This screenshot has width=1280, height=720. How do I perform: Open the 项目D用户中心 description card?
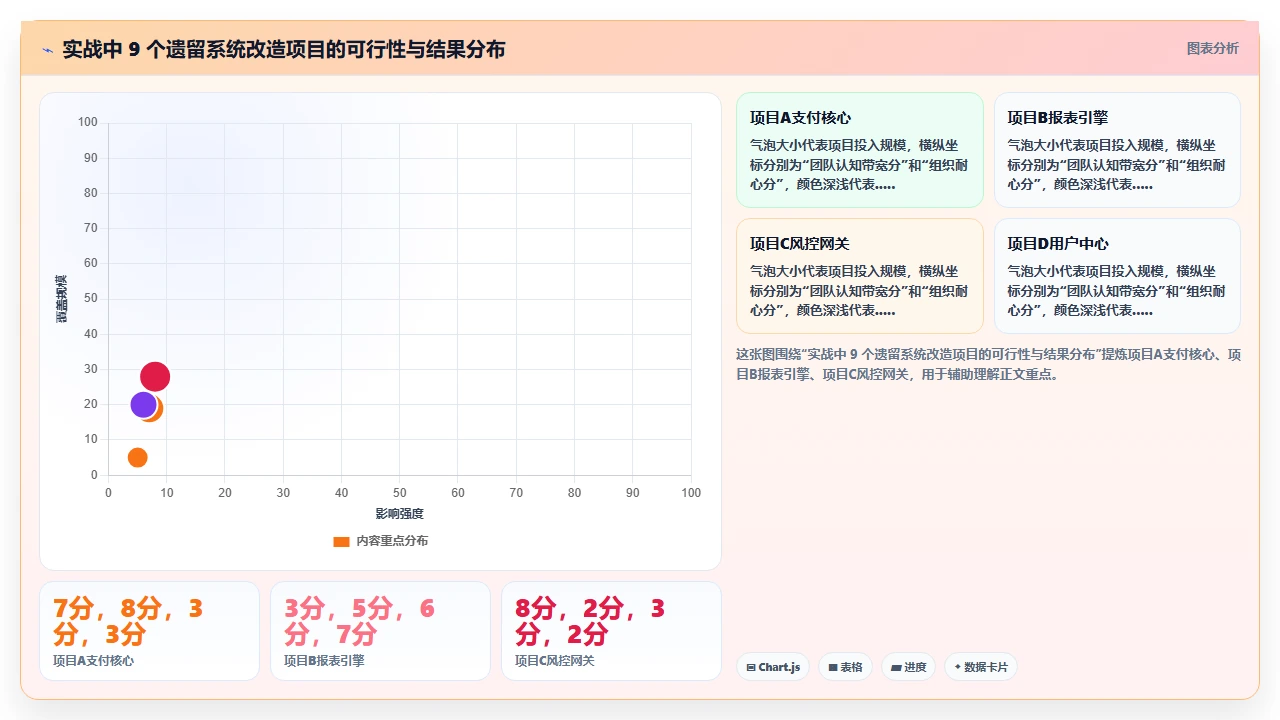tap(1117, 276)
